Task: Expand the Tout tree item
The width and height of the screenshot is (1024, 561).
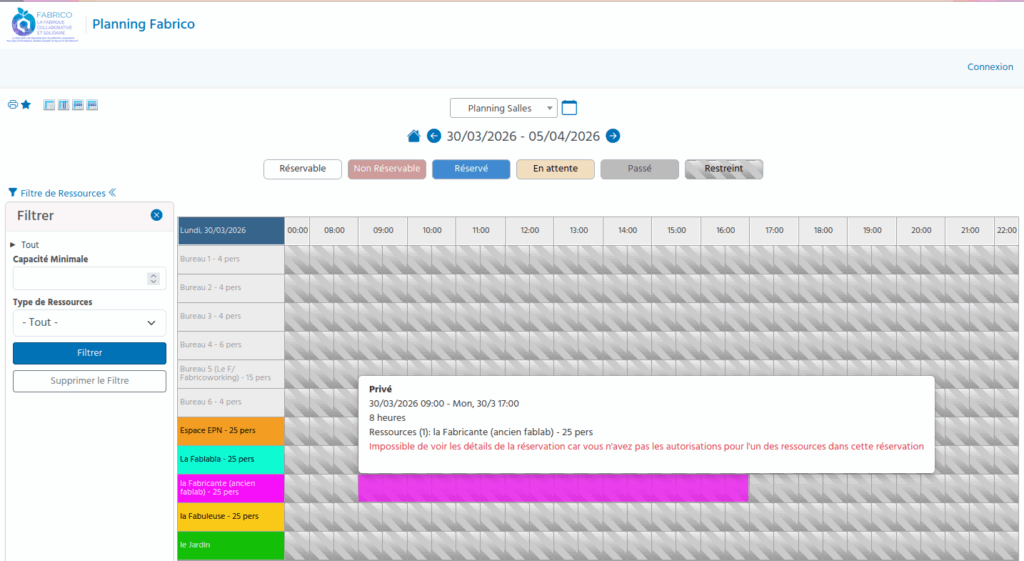Action: click(13, 244)
